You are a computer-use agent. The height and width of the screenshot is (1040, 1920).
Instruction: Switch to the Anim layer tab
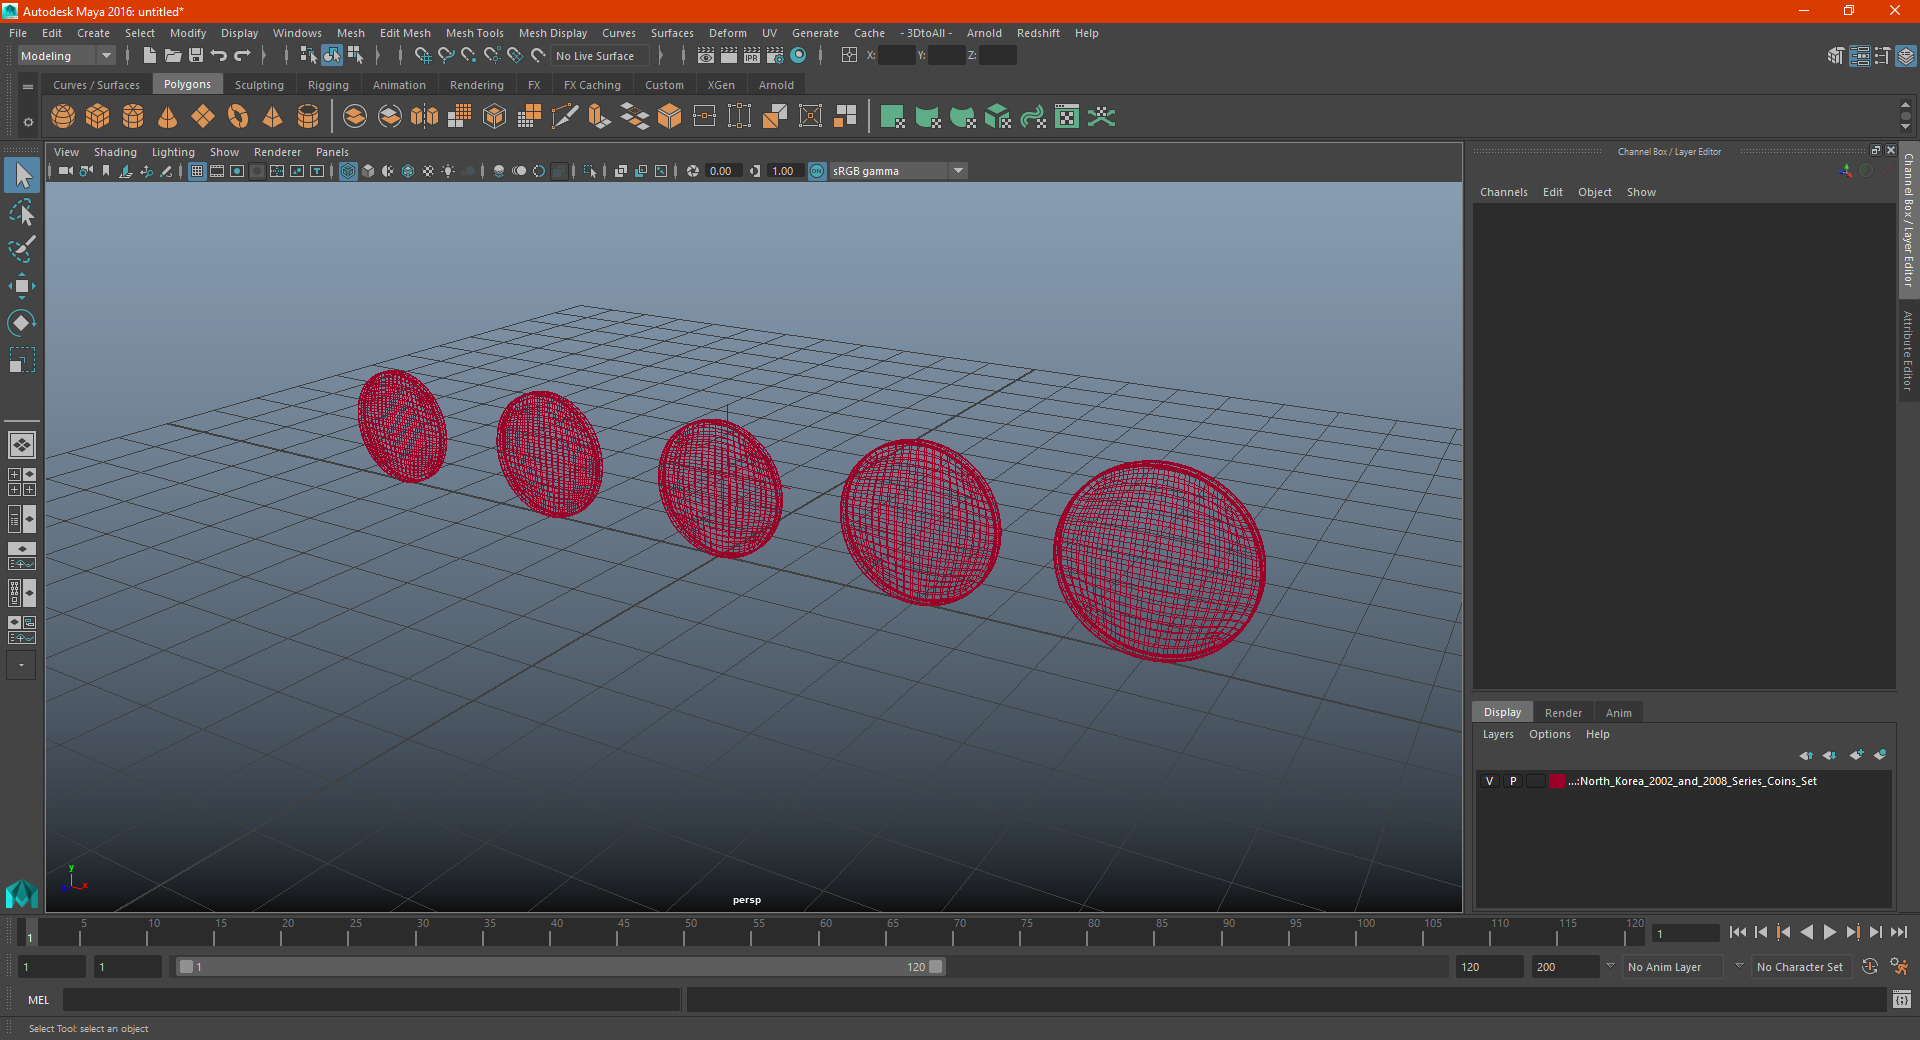[x=1618, y=713]
